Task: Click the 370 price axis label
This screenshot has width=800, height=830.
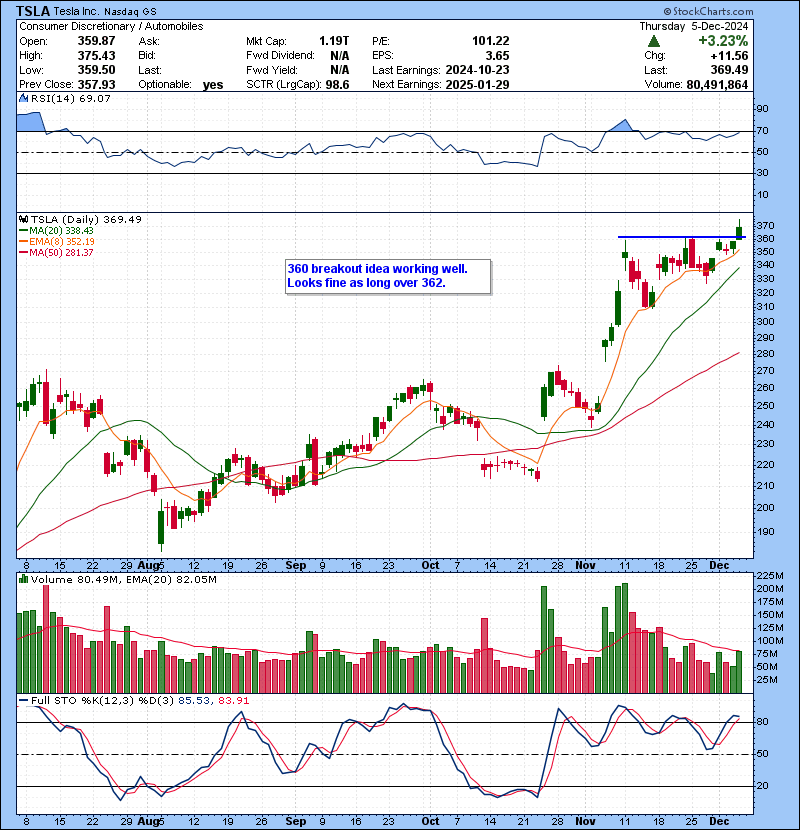Action: pos(765,225)
